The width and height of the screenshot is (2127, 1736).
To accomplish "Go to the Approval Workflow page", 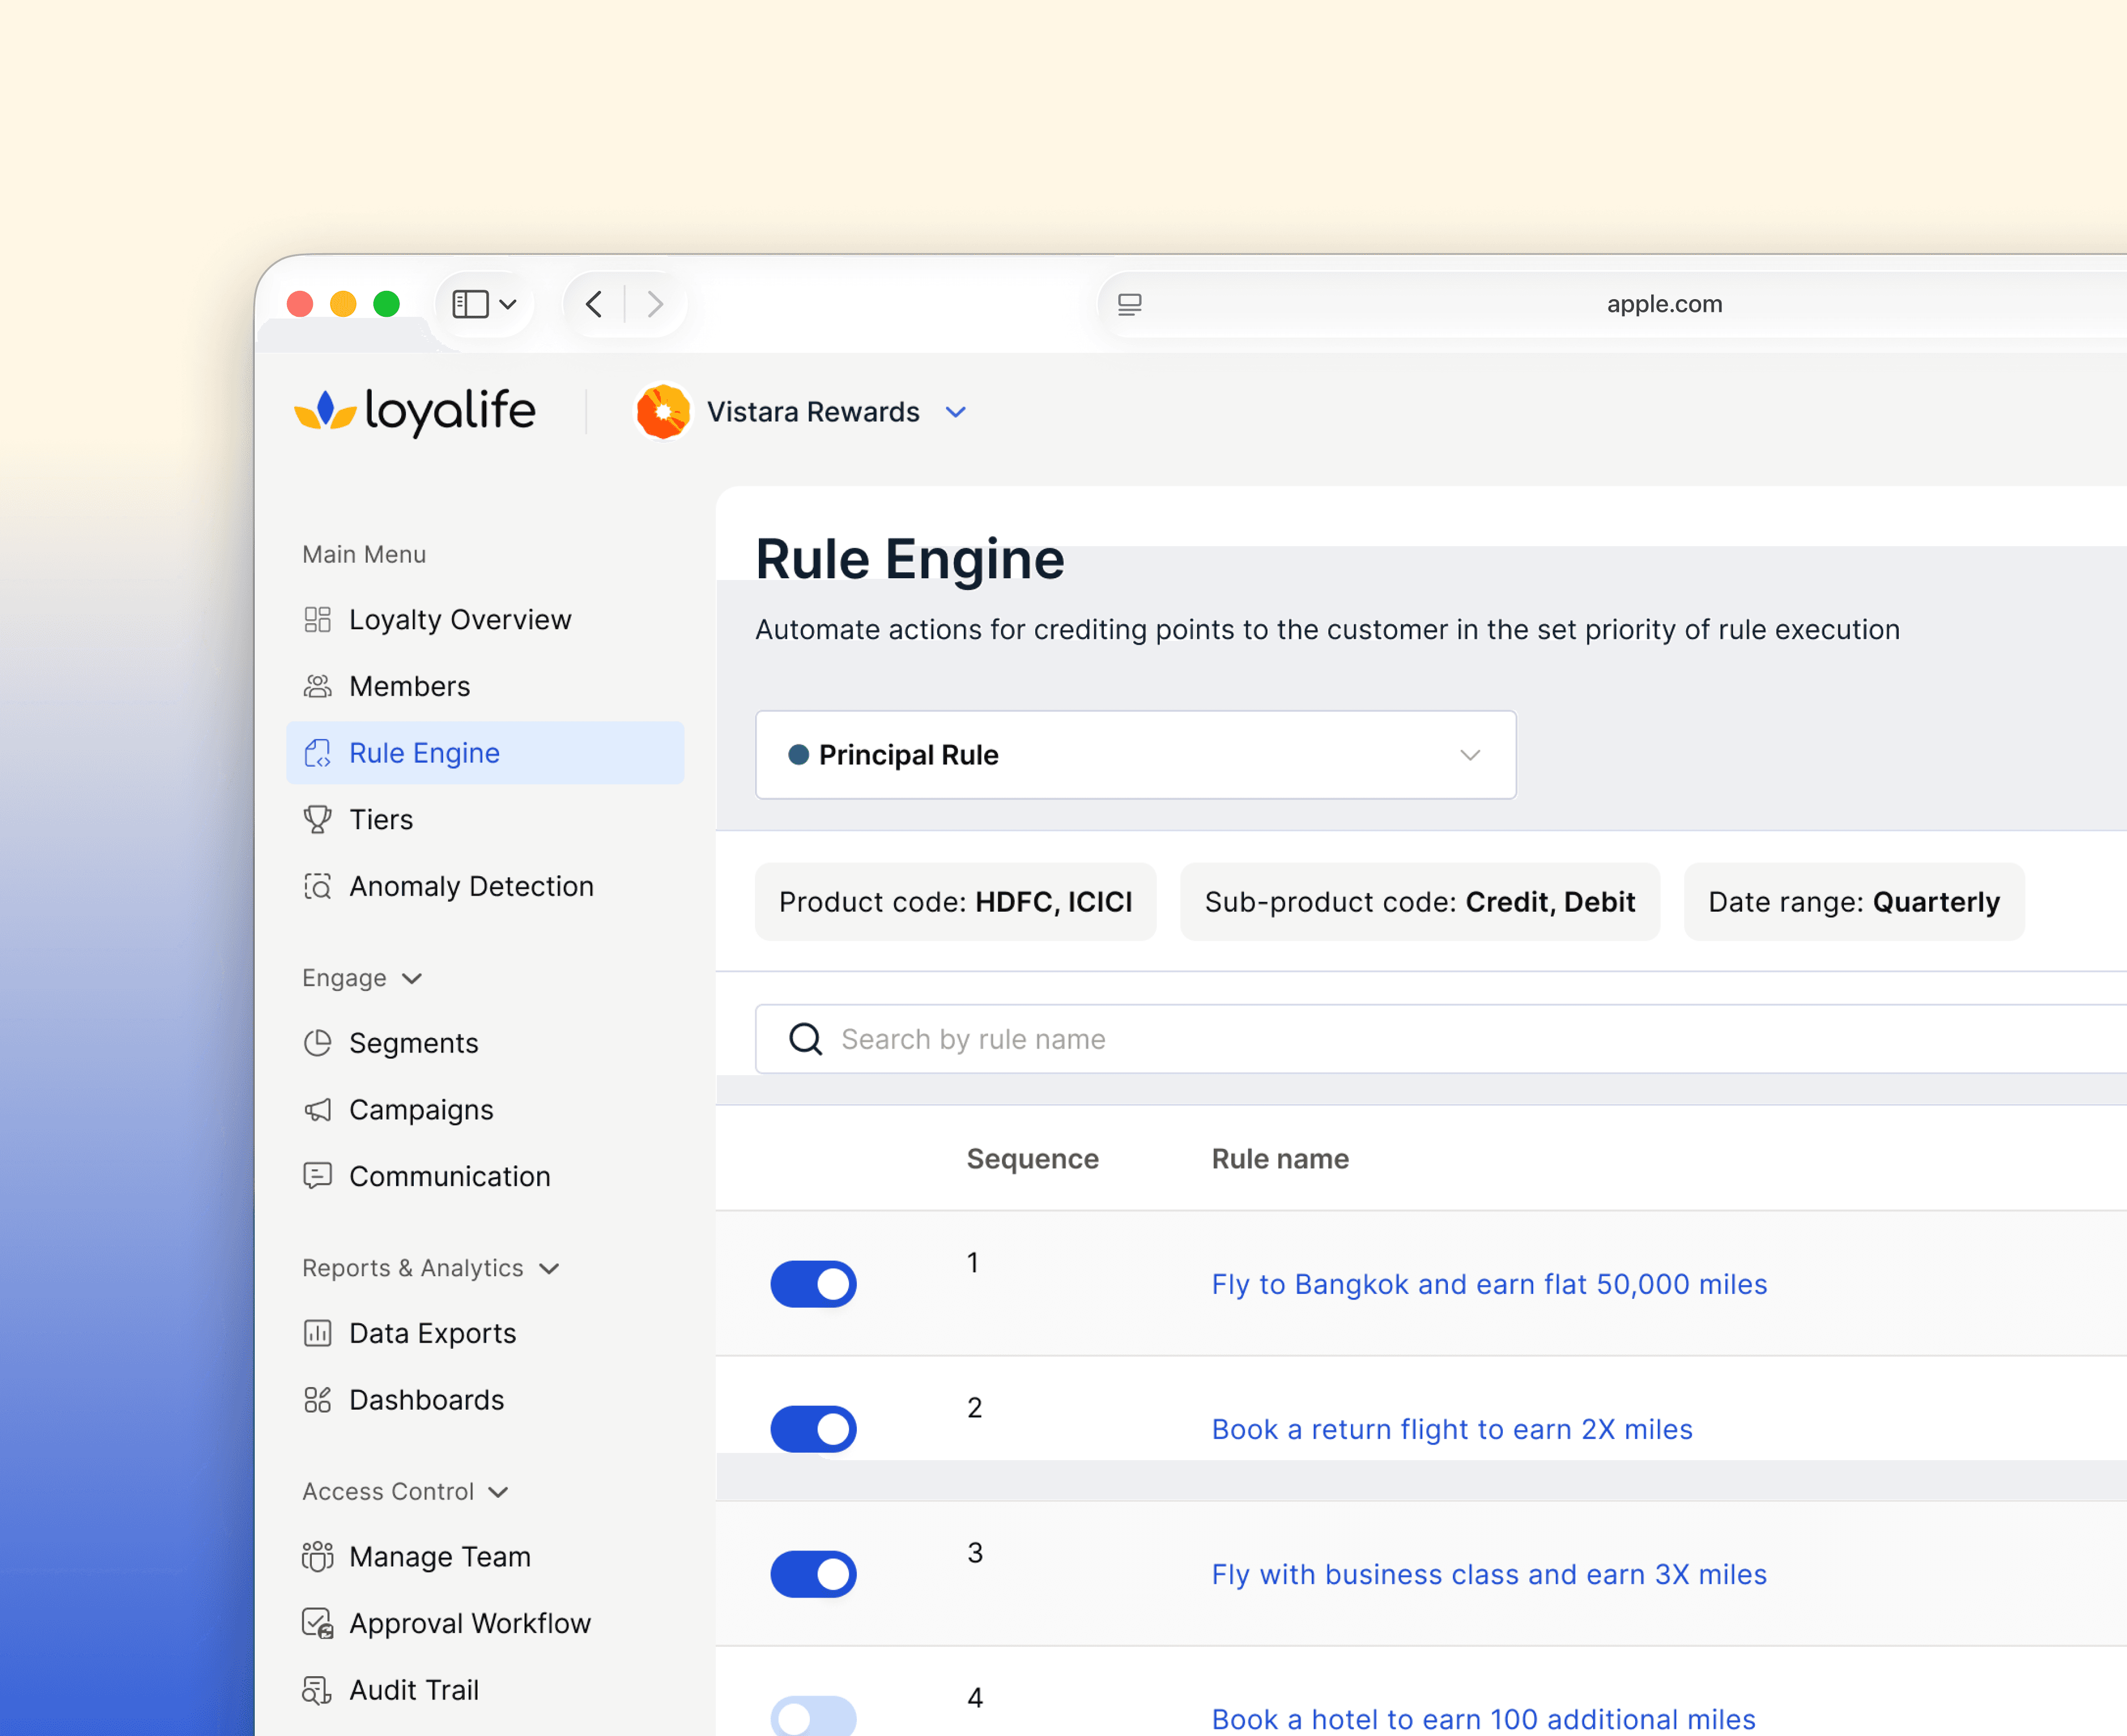I will pos(469,1623).
